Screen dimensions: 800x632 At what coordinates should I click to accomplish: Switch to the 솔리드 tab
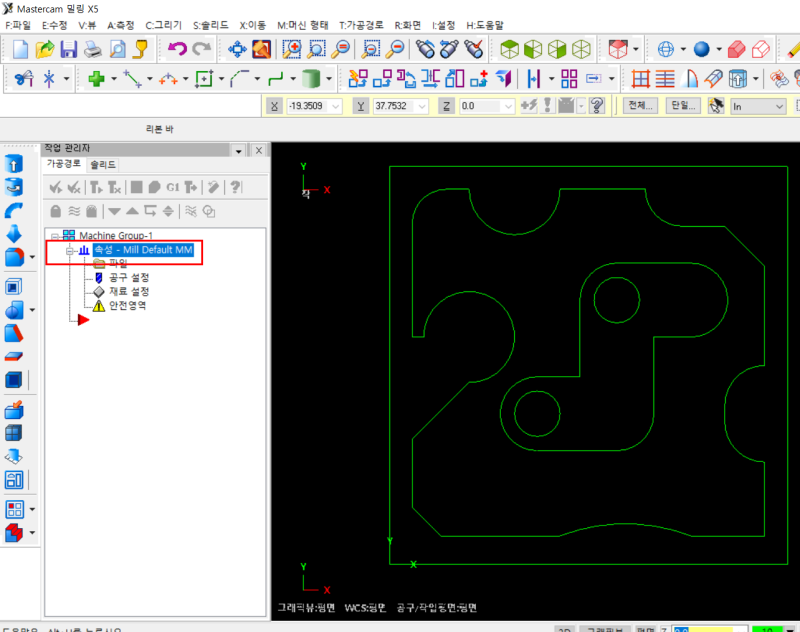pos(103,164)
